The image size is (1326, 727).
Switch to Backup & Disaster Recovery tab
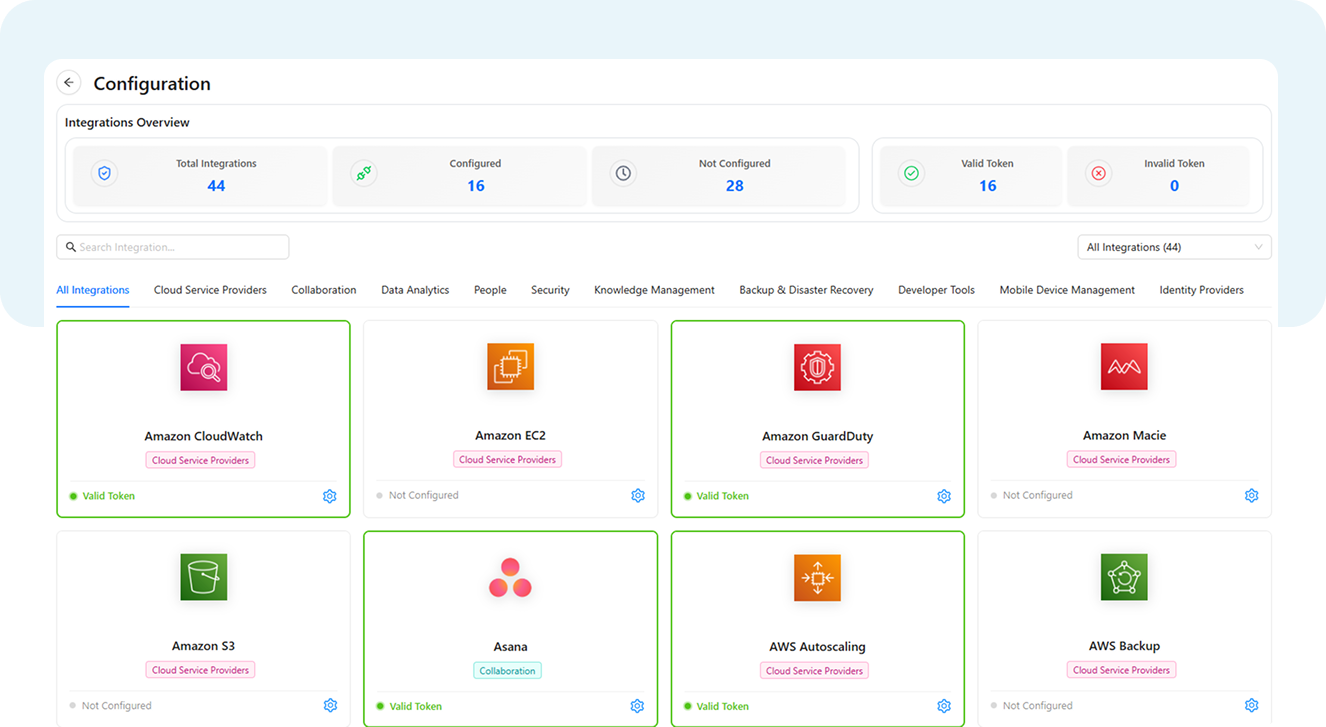coord(806,290)
